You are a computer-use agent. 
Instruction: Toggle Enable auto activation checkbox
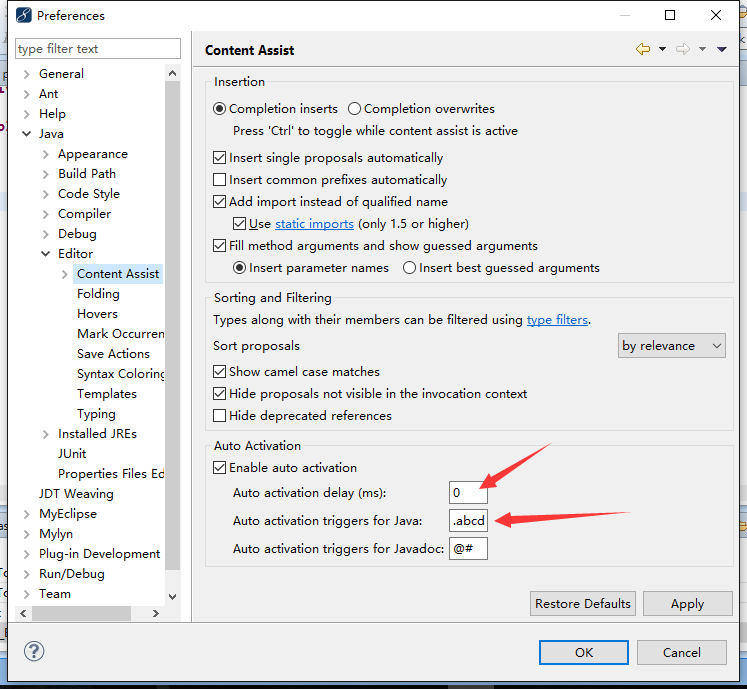(x=219, y=467)
